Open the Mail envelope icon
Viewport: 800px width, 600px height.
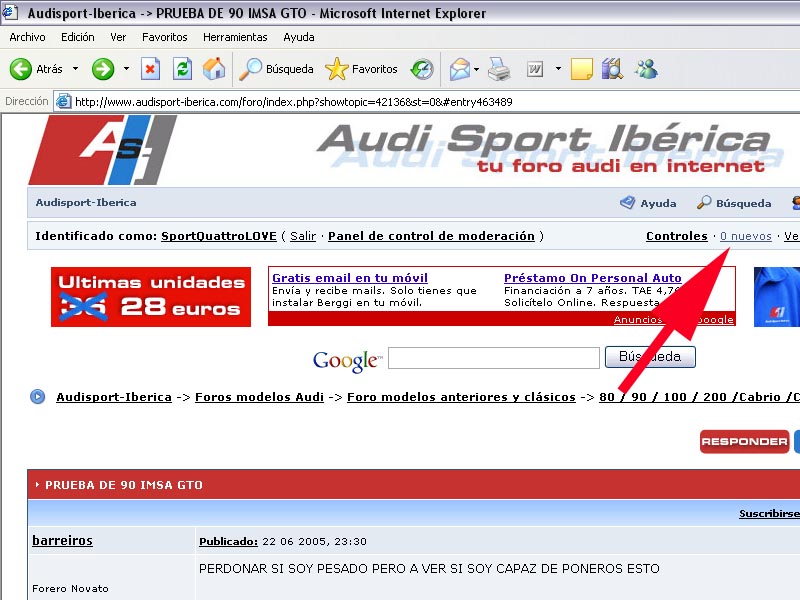point(460,69)
